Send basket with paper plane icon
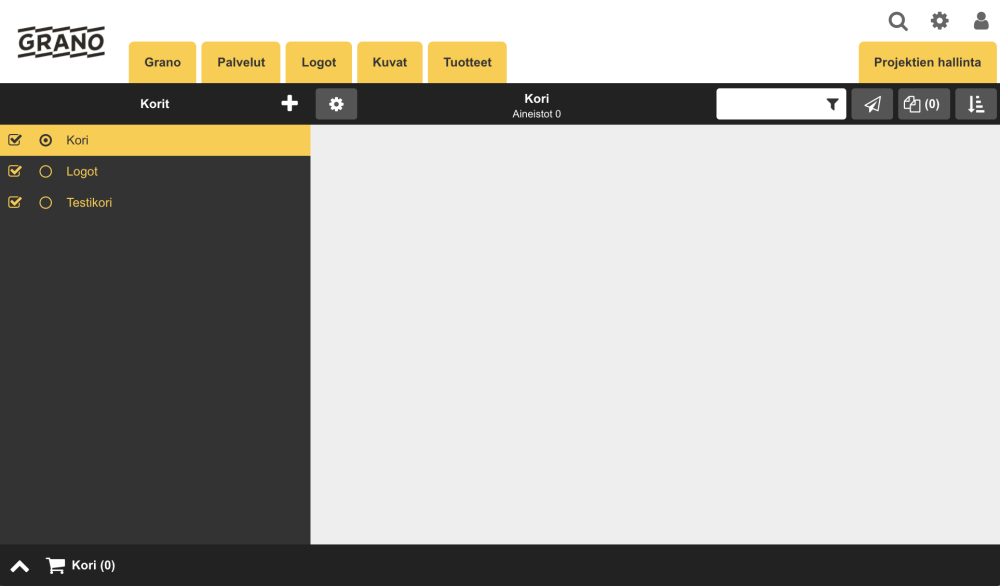 tap(872, 104)
